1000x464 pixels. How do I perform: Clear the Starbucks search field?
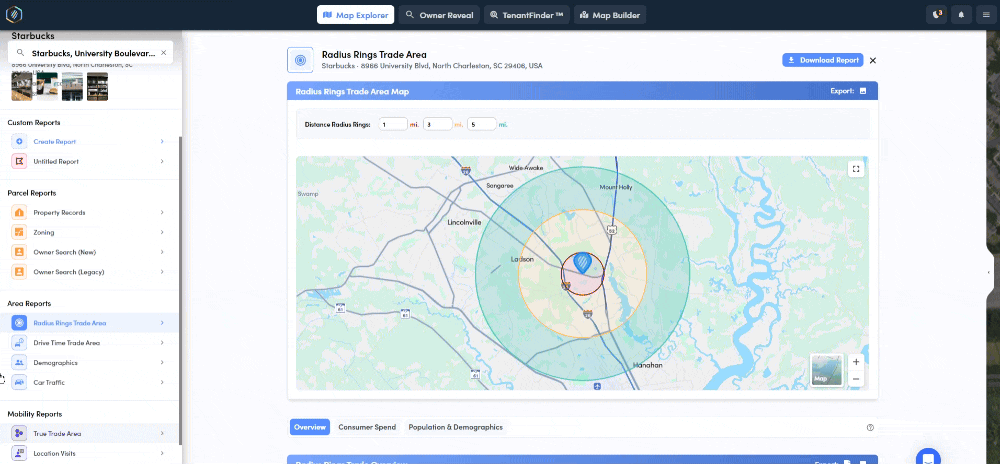click(163, 53)
